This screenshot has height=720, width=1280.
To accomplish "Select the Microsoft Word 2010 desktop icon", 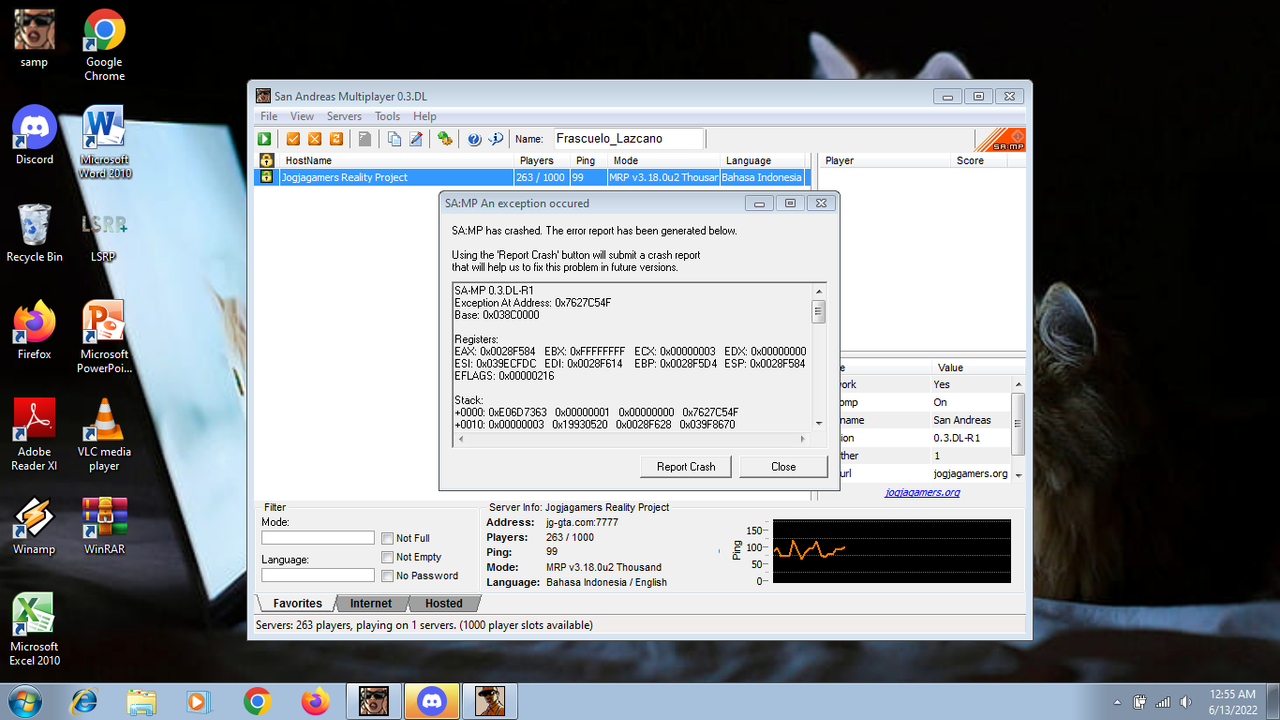I will (x=104, y=142).
